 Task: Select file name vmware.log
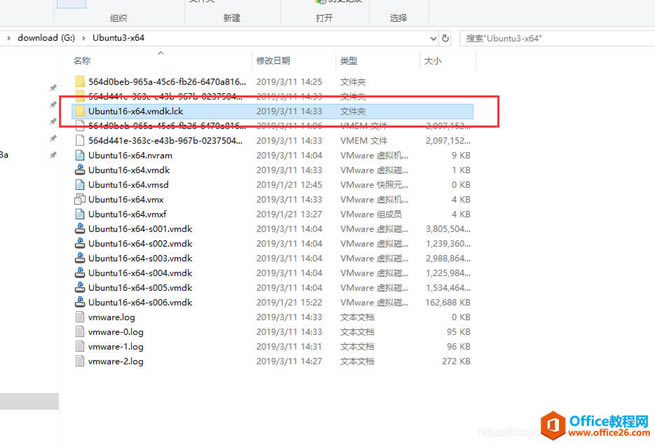point(112,317)
